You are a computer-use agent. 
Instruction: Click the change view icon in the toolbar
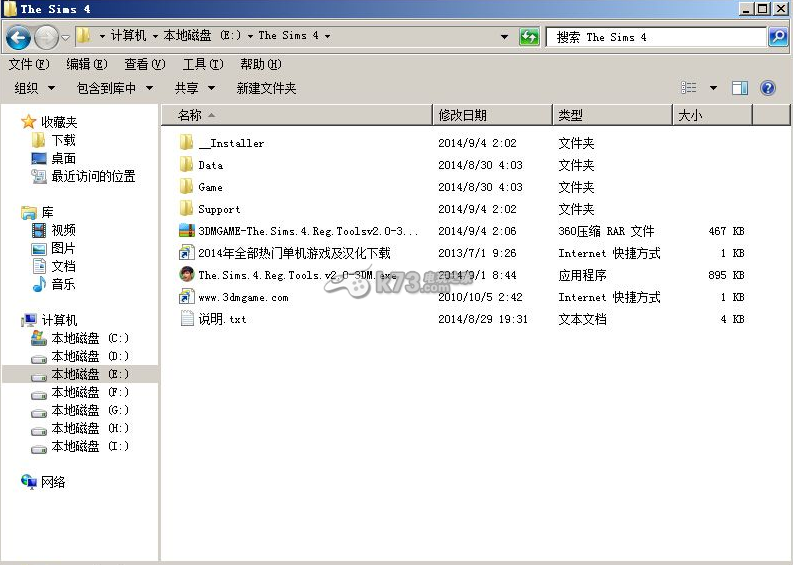(689, 88)
